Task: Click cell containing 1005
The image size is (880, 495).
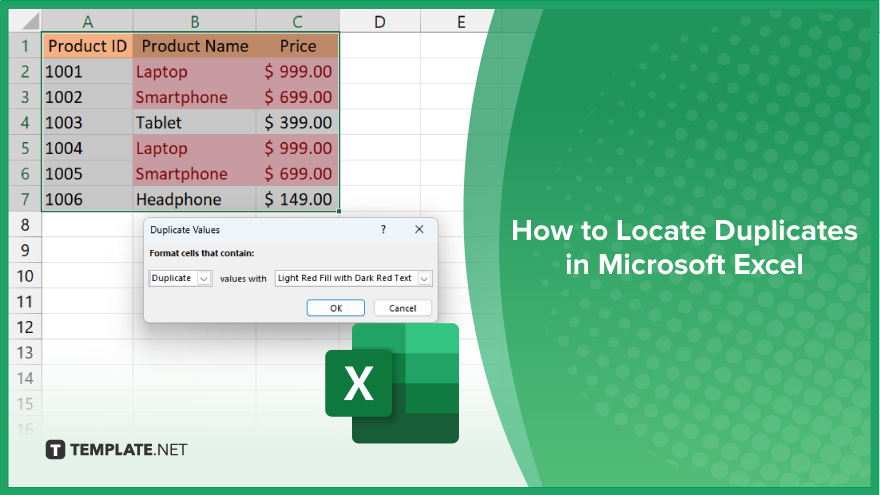Action: [x=88, y=173]
